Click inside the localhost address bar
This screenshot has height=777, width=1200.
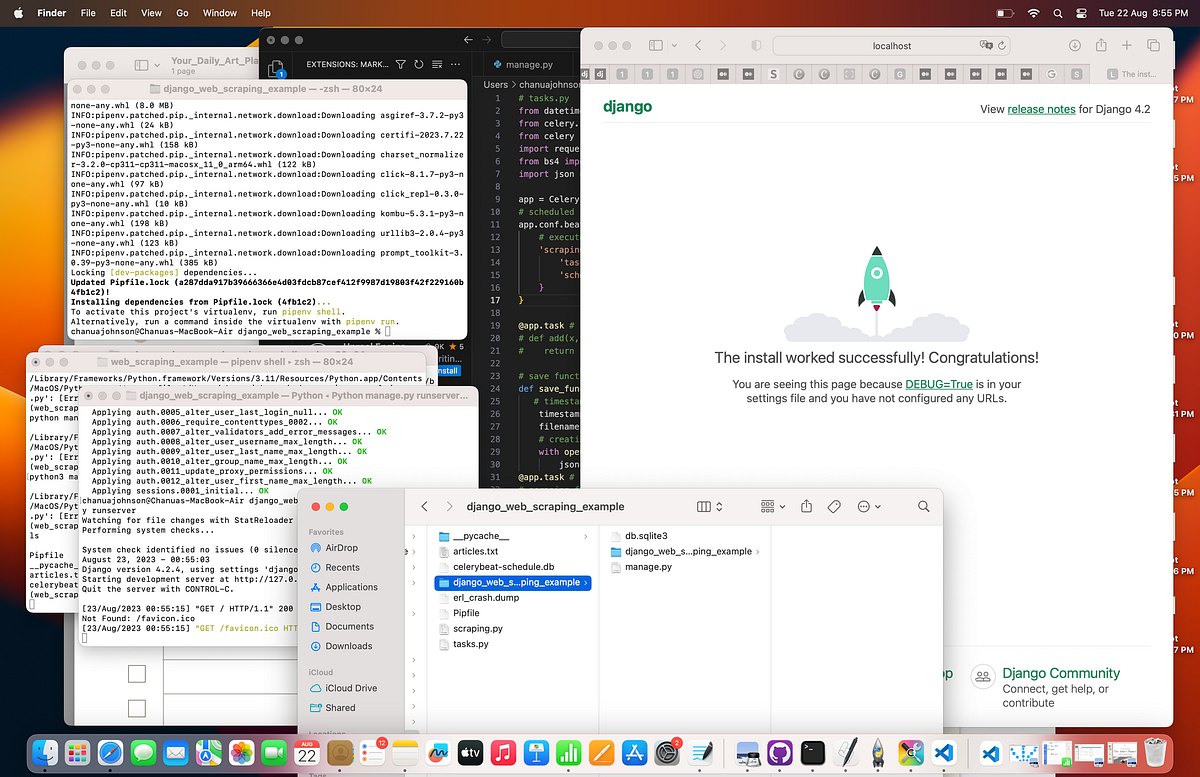click(x=890, y=45)
